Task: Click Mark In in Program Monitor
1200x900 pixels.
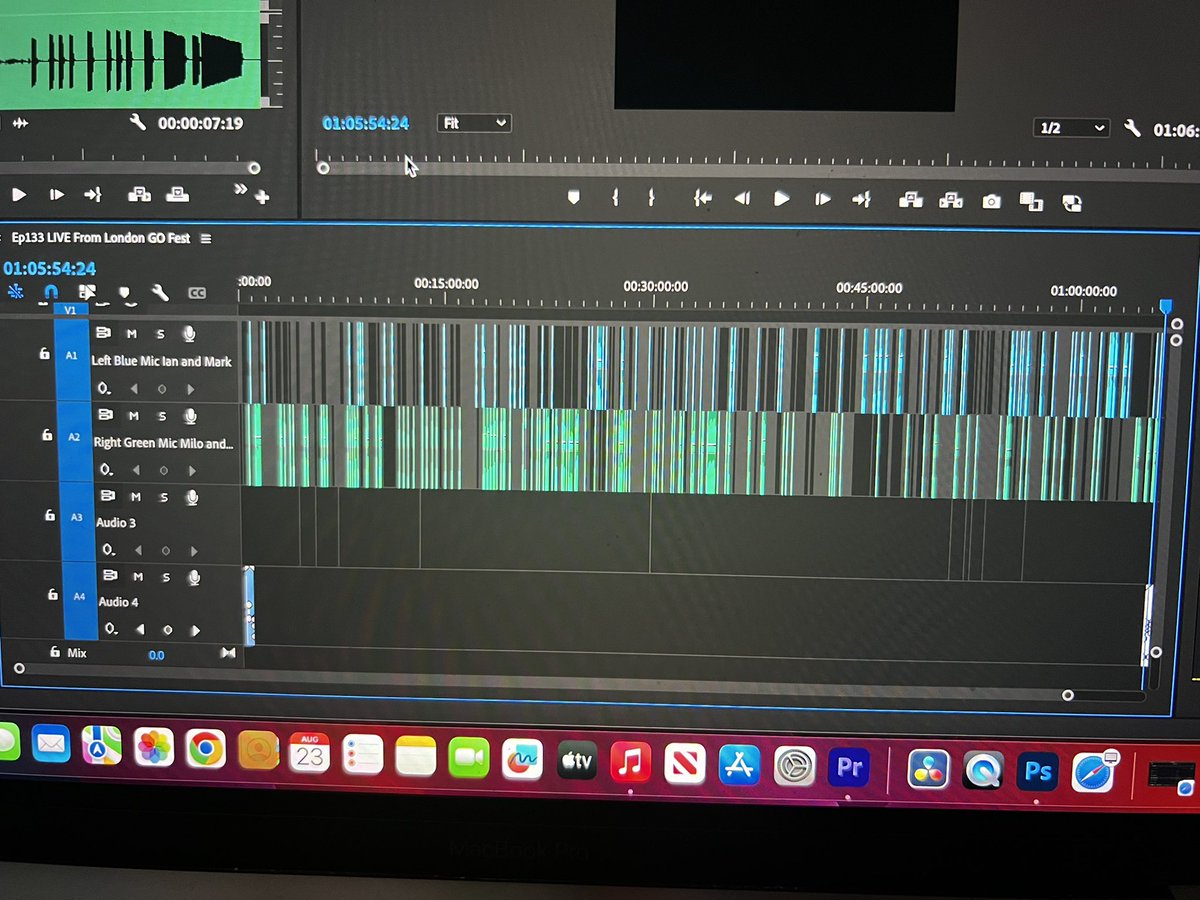Action: coord(615,198)
